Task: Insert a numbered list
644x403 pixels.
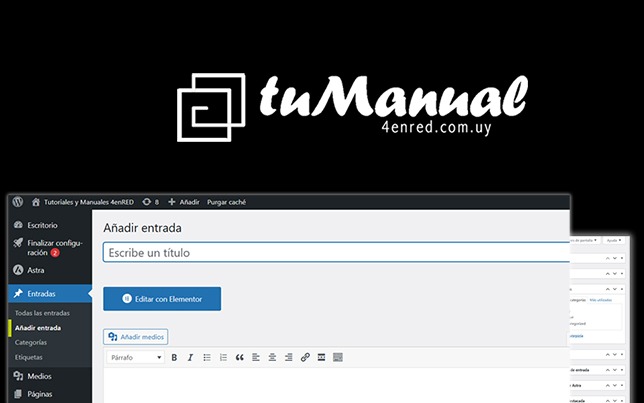Action: pos(223,357)
